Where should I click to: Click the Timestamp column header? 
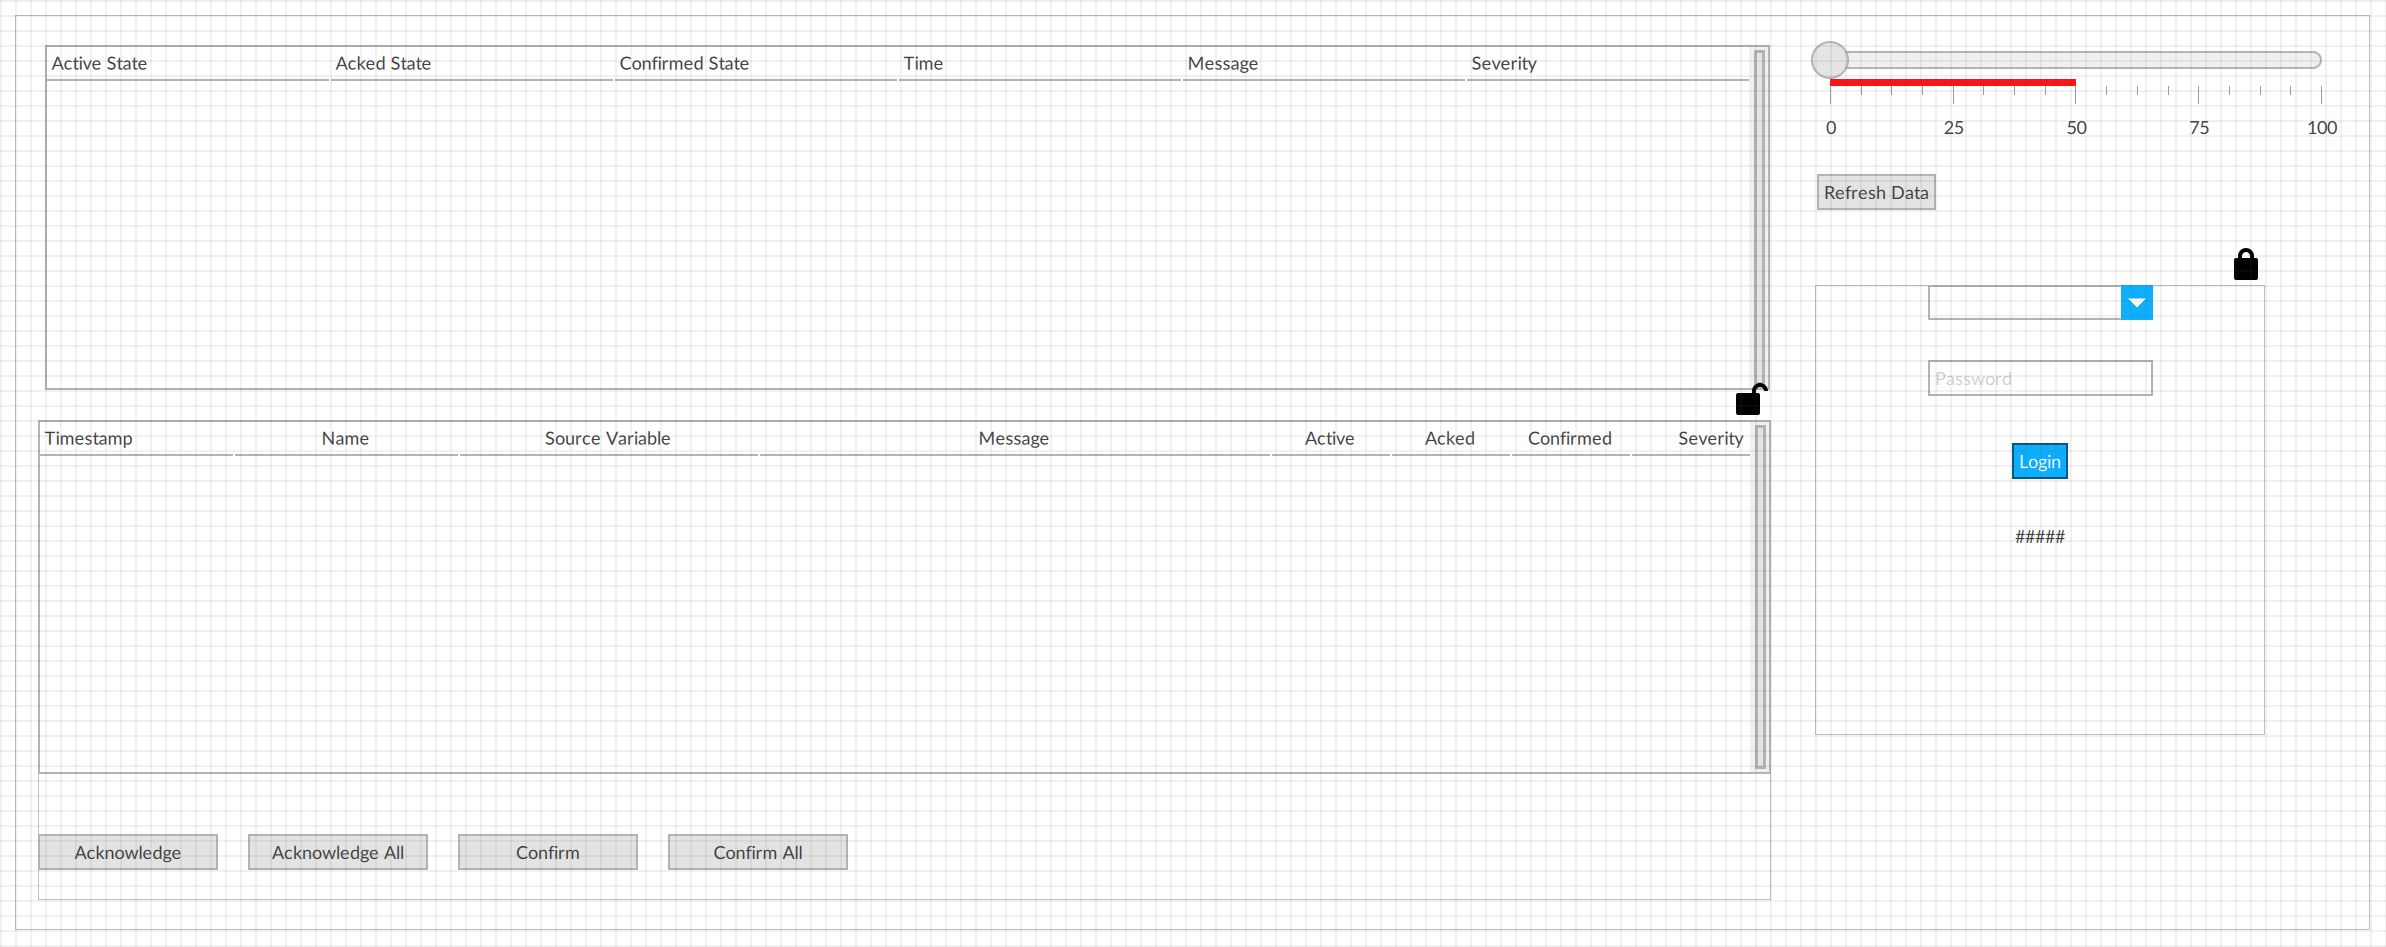coord(89,438)
